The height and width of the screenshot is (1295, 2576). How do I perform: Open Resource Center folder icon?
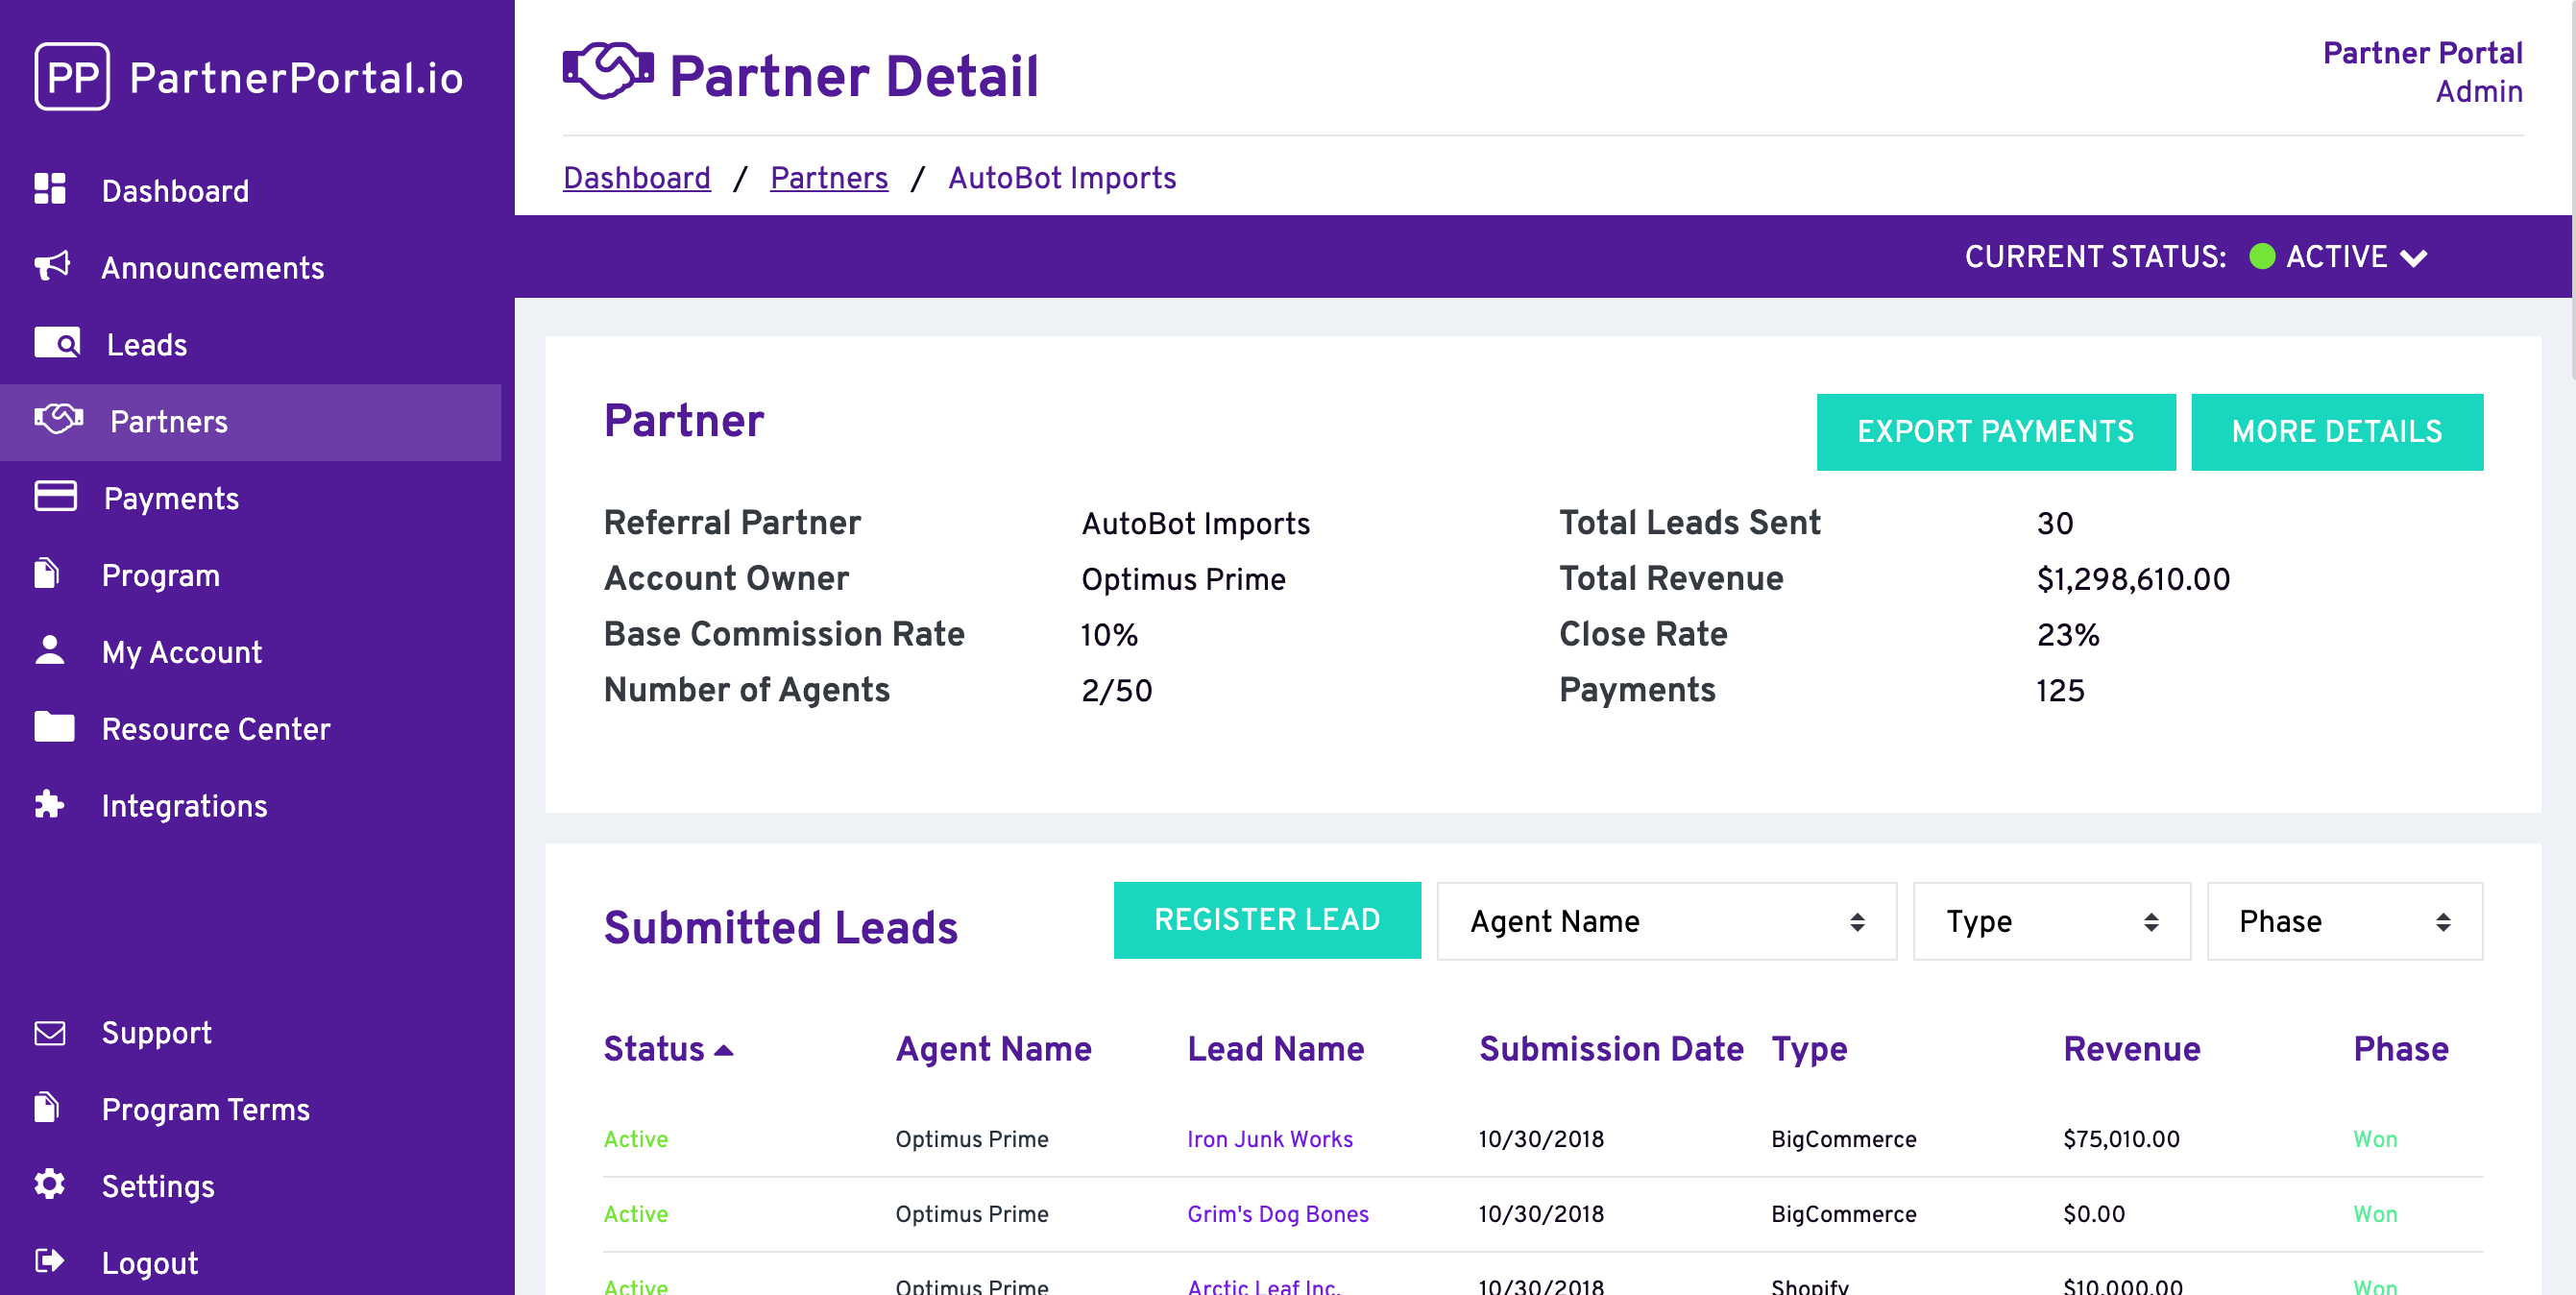click(x=55, y=728)
